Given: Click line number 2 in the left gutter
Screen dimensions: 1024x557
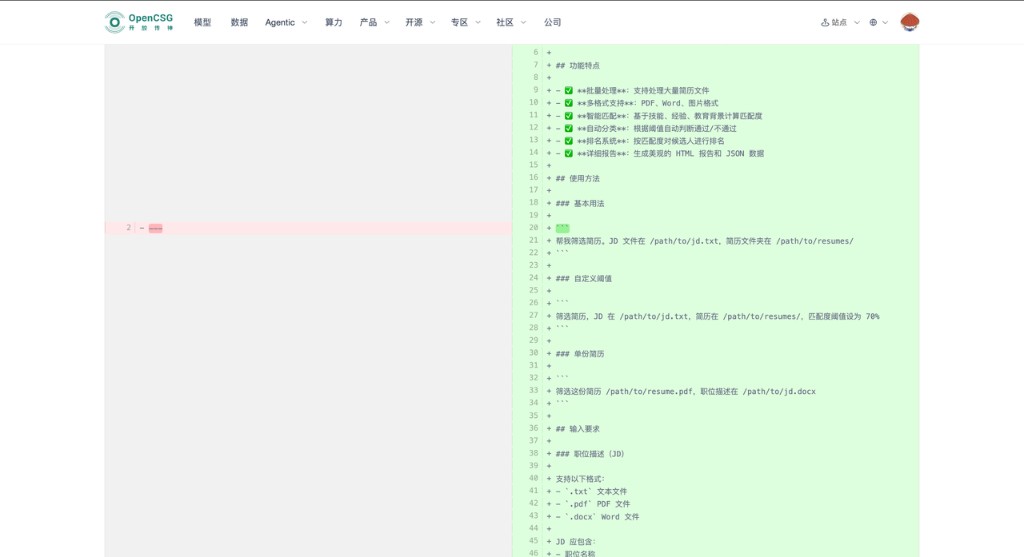Looking at the screenshot, I should point(129,227).
